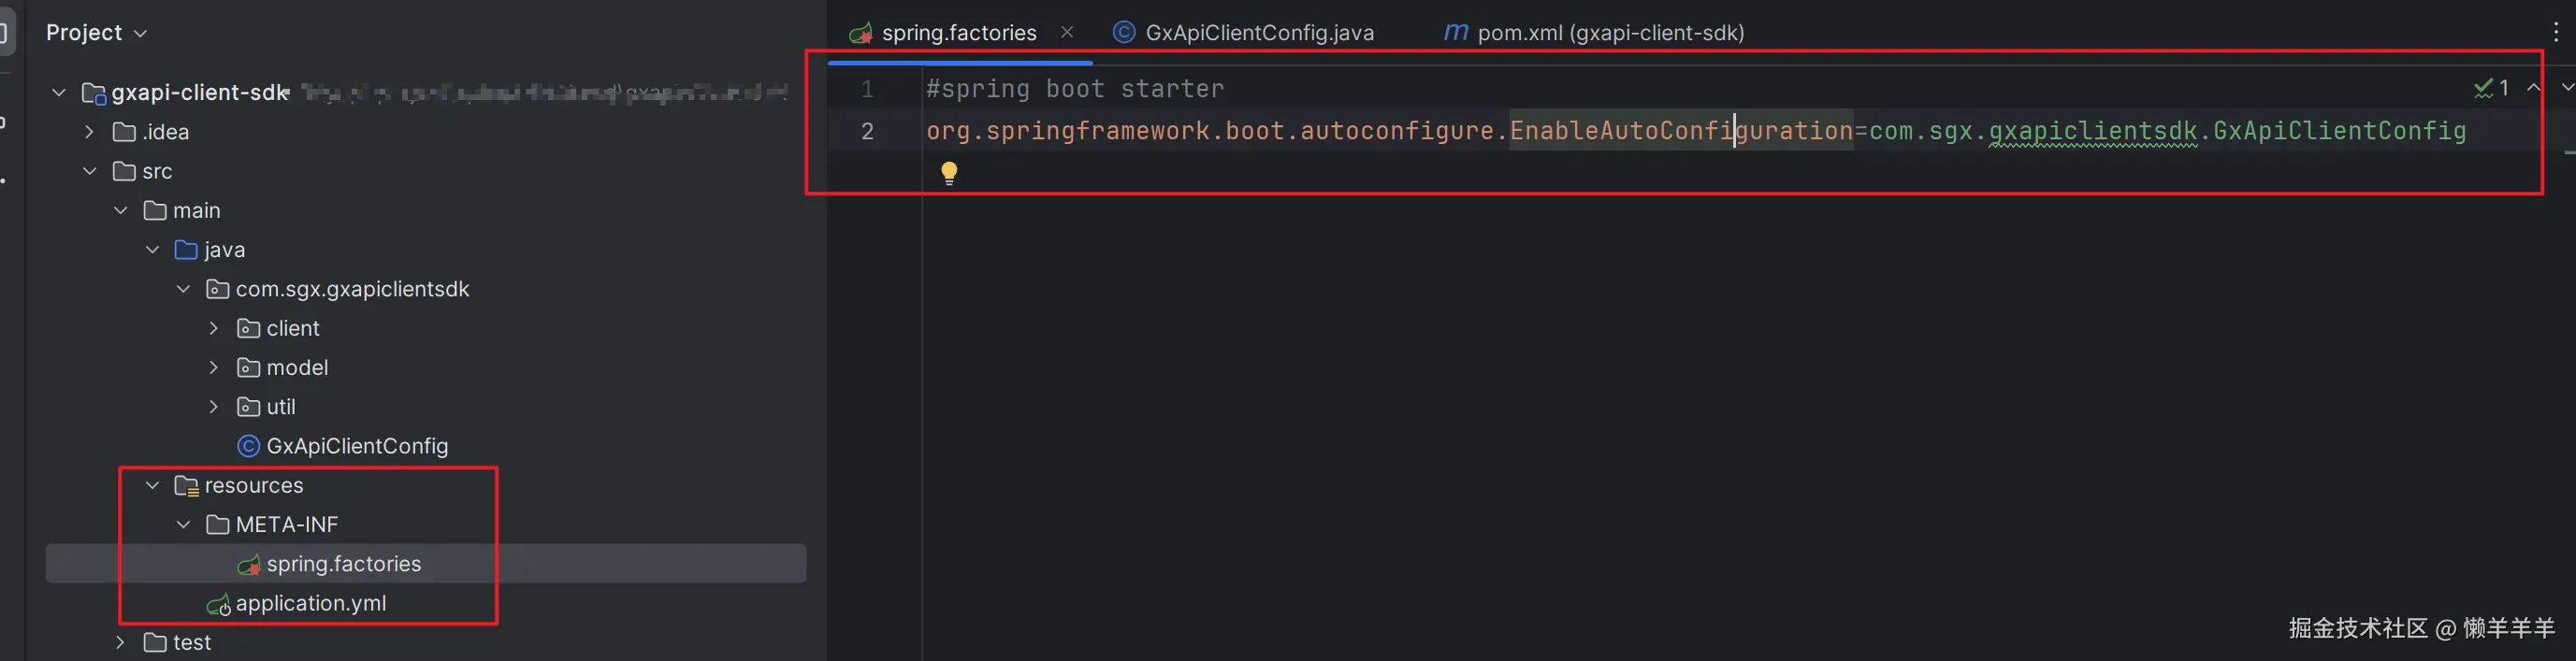Screen dimensions: 2576x661
Task: Collapse the META-INF folder
Action: [184, 525]
